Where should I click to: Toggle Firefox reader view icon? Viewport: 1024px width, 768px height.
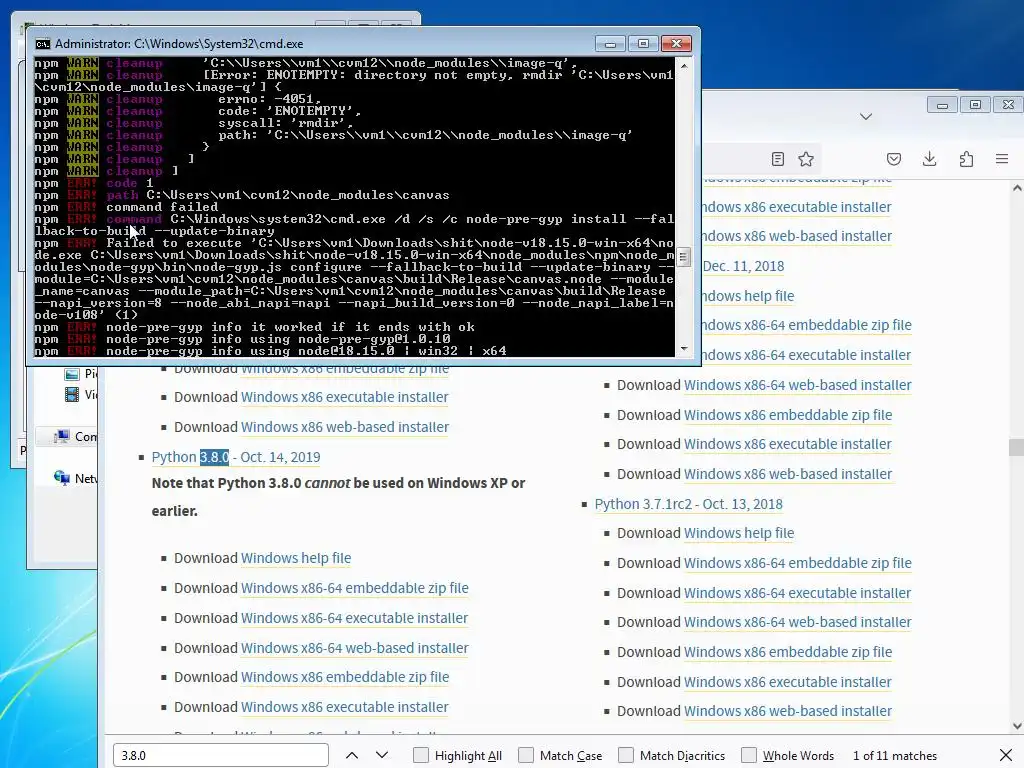[777, 159]
